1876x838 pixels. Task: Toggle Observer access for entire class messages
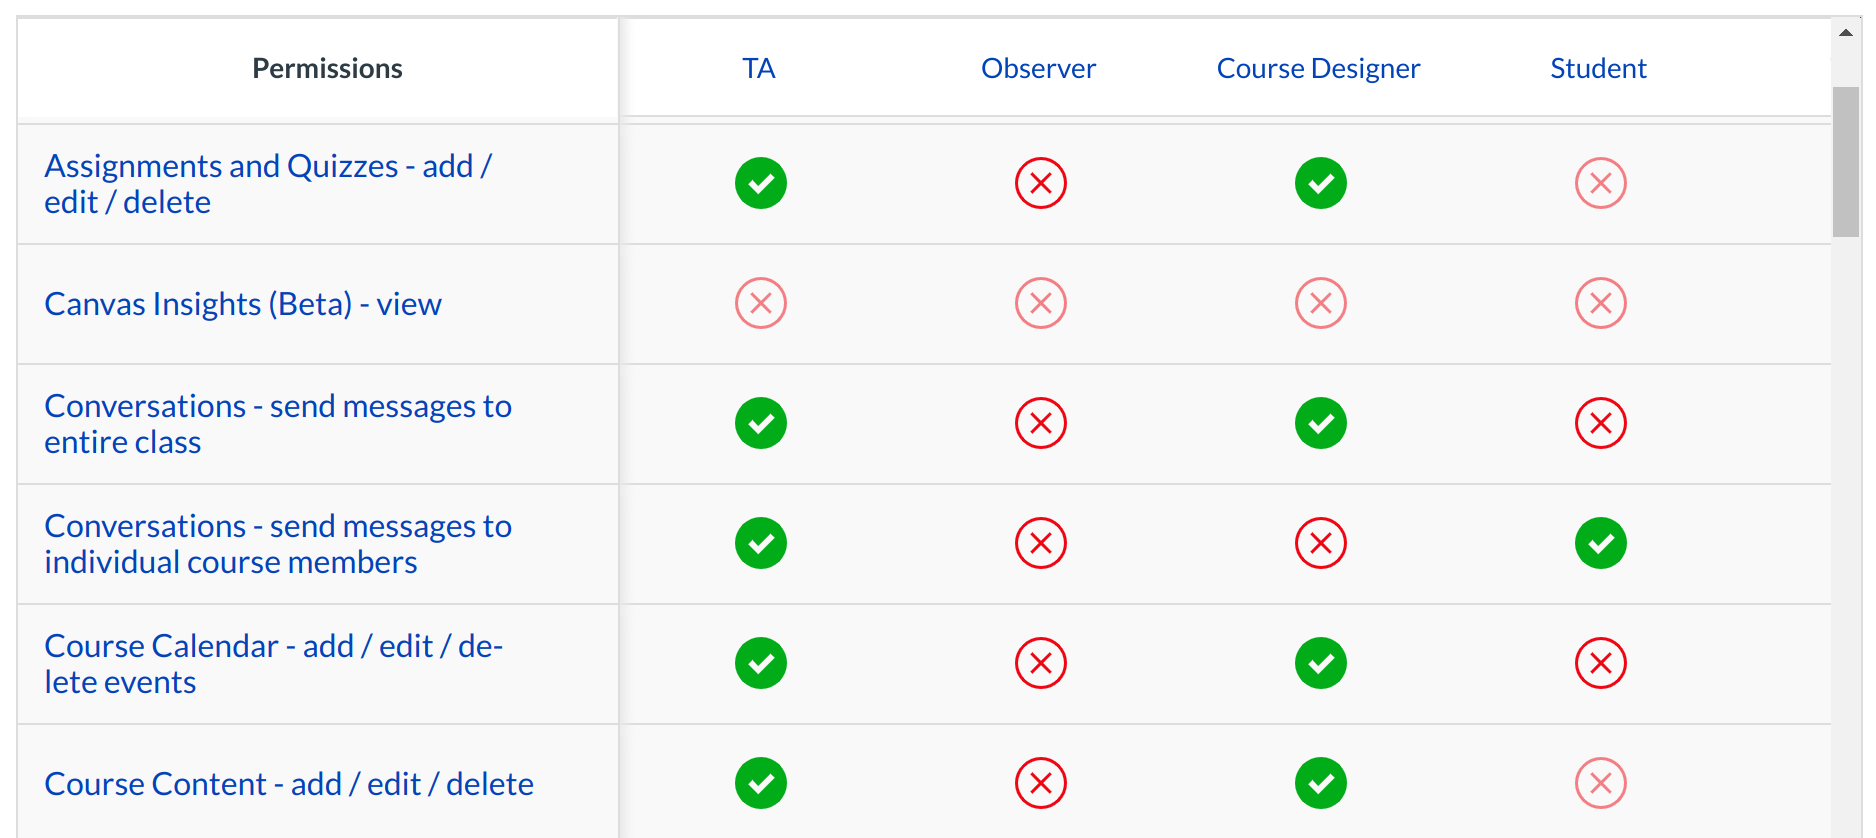coord(1040,423)
